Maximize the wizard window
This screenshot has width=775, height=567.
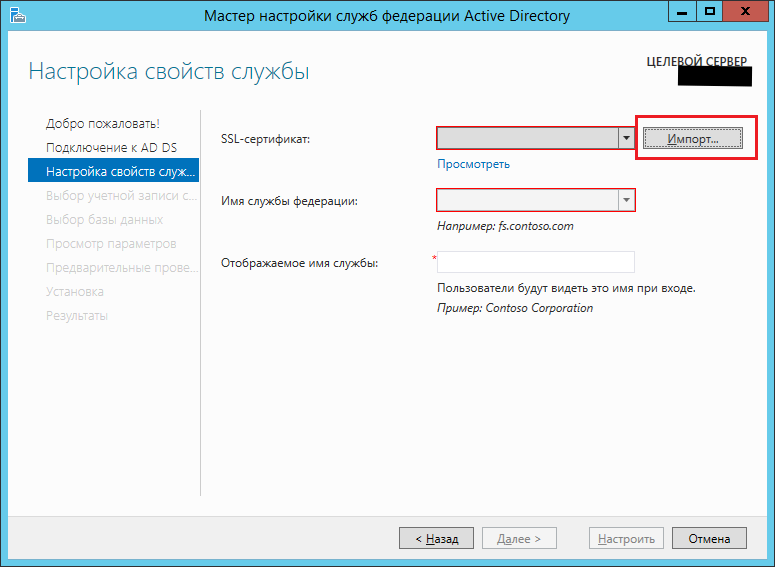click(x=710, y=13)
